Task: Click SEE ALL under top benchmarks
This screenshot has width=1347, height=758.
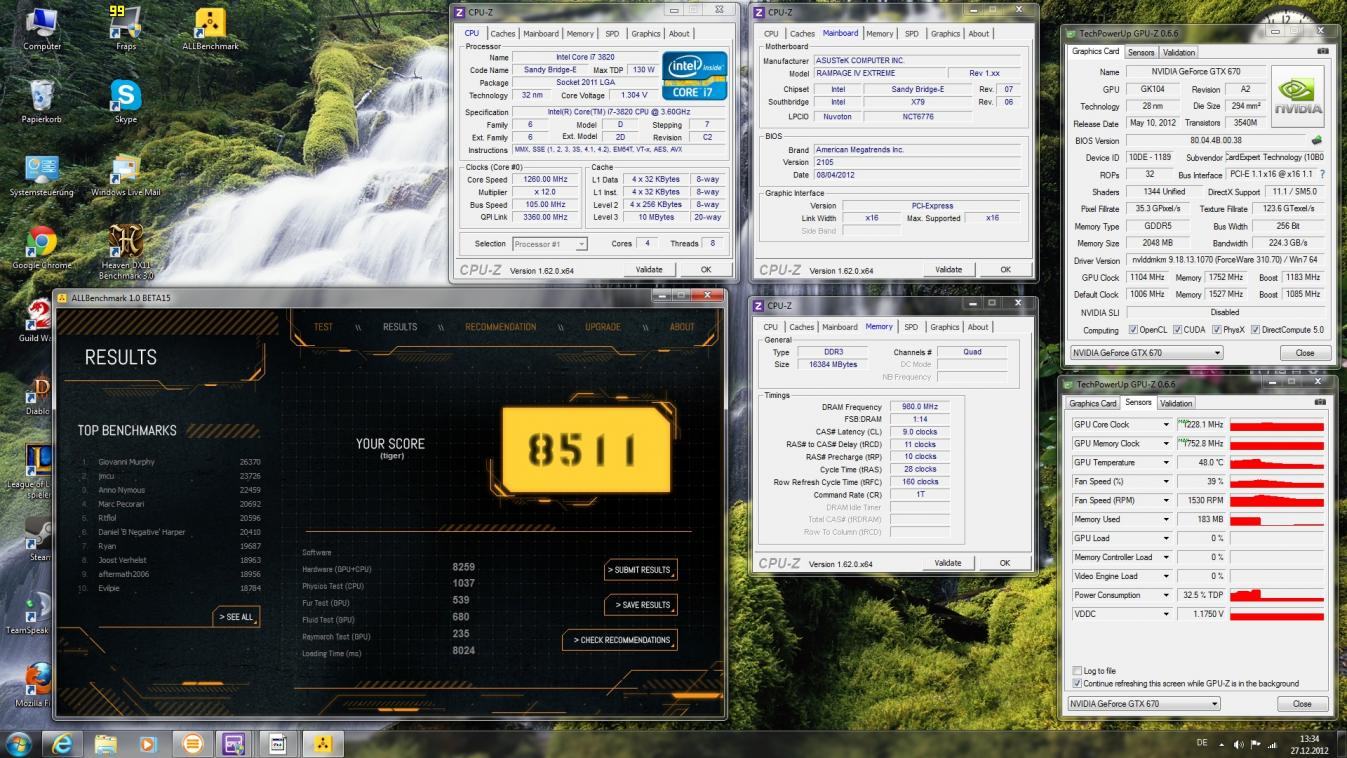Action: tap(236, 617)
